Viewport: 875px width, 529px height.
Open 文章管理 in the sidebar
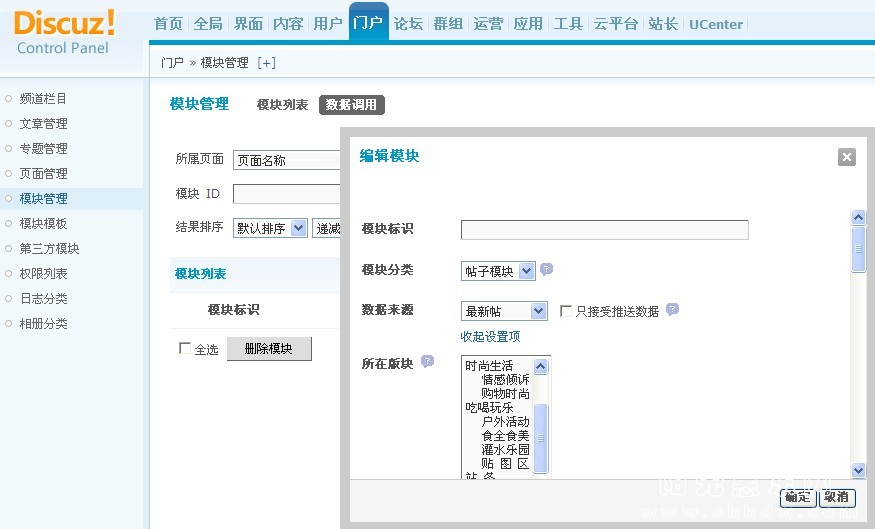(x=43, y=124)
